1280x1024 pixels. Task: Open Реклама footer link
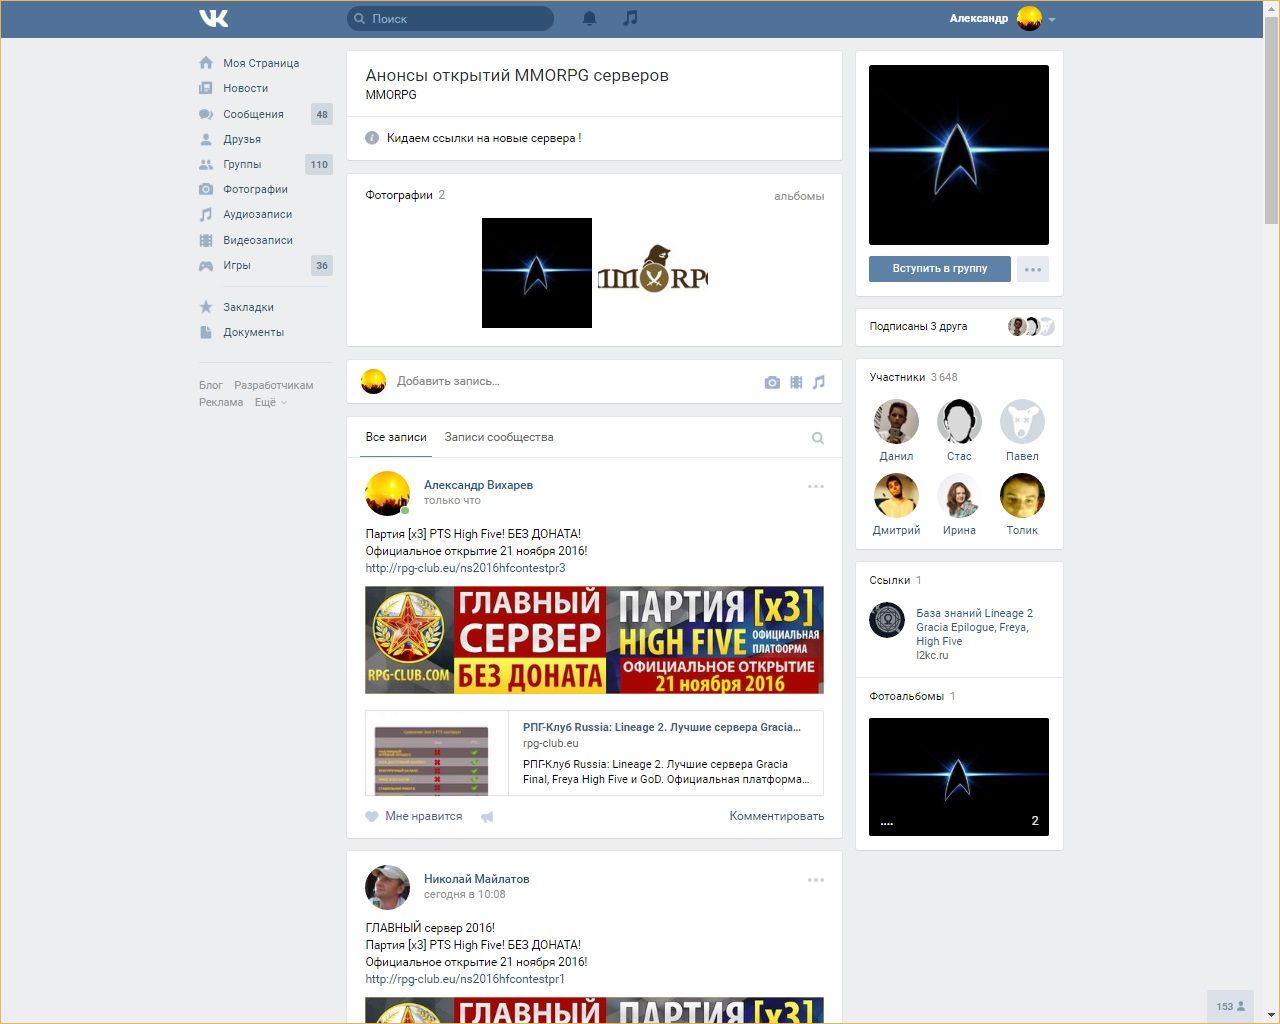tap(221, 402)
